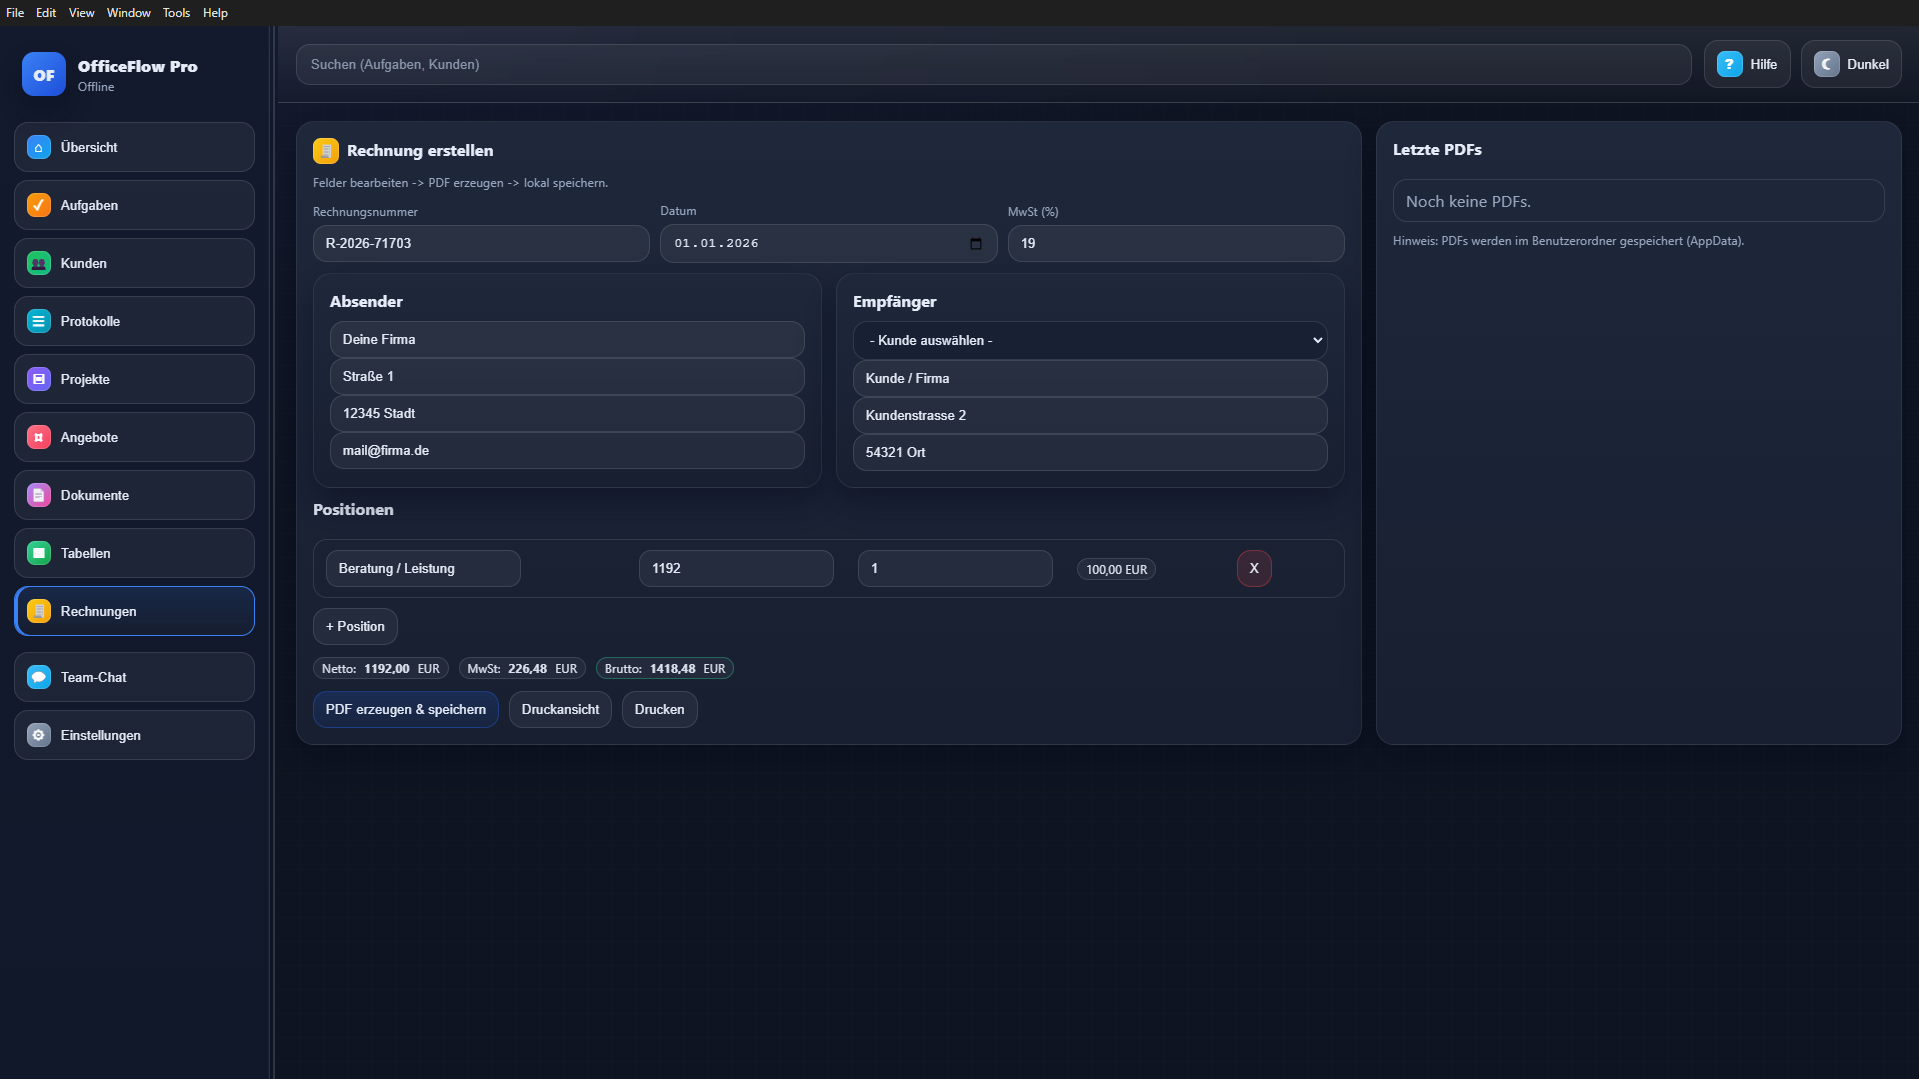Click the Tabellen green grid icon
1919x1079 pixels.
click(39, 553)
